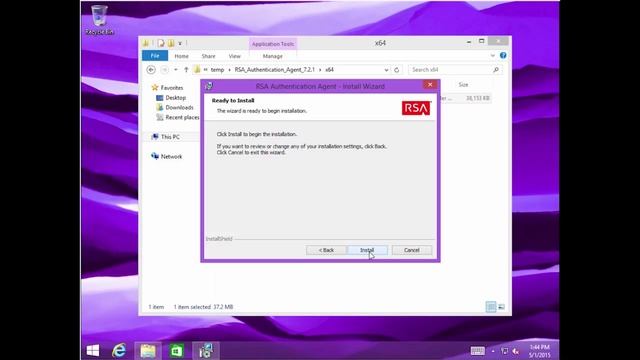Go up one folder level
Screen dimensions: 640x360
click(186, 70)
